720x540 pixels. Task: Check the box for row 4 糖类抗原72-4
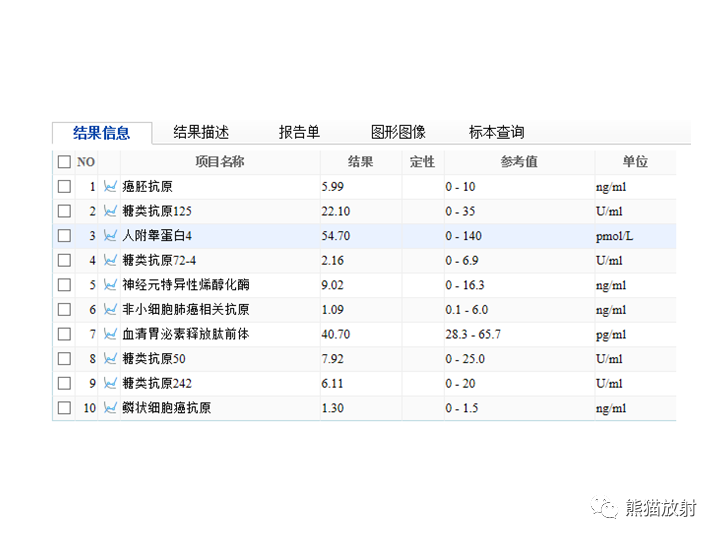(64, 260)
